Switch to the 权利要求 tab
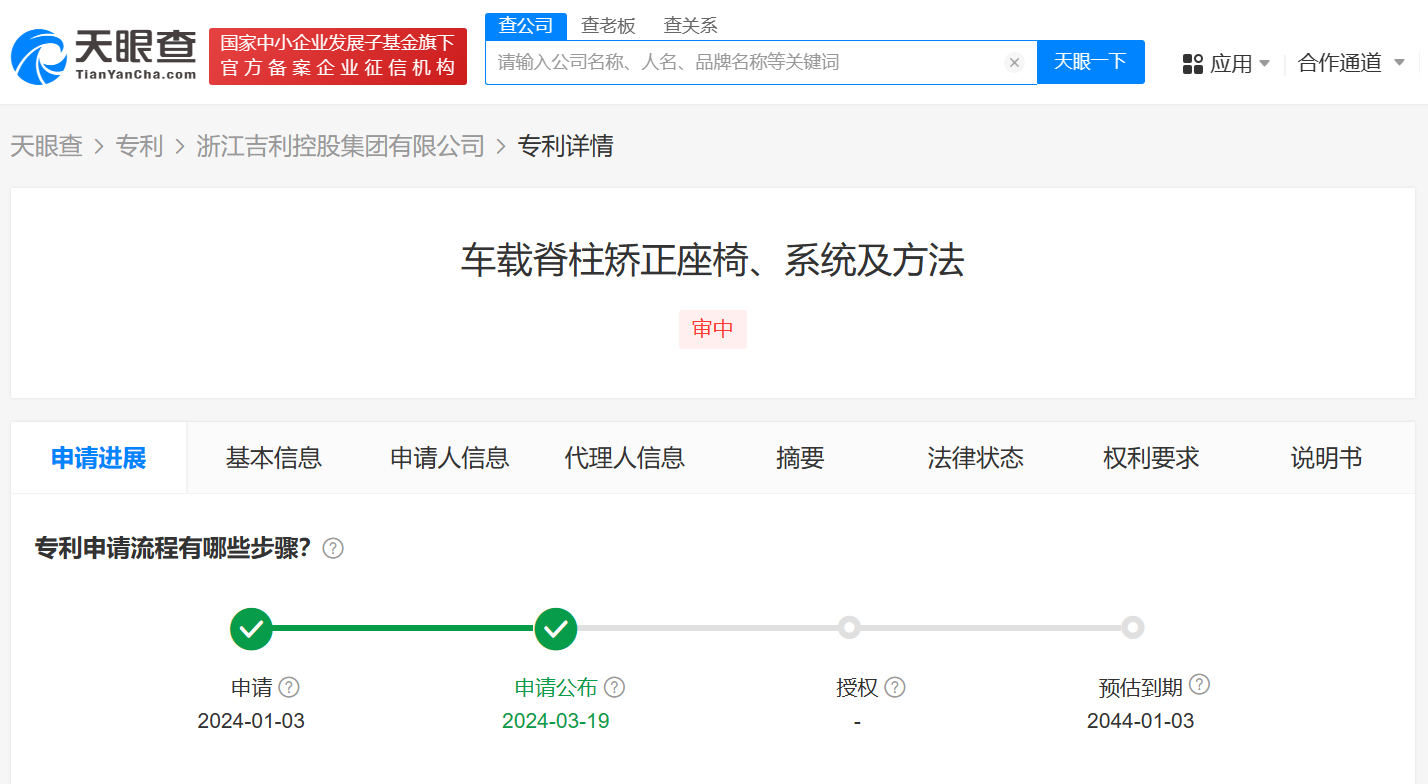This screenshot has width=1428, height=784. click(x=1150, y=458)
